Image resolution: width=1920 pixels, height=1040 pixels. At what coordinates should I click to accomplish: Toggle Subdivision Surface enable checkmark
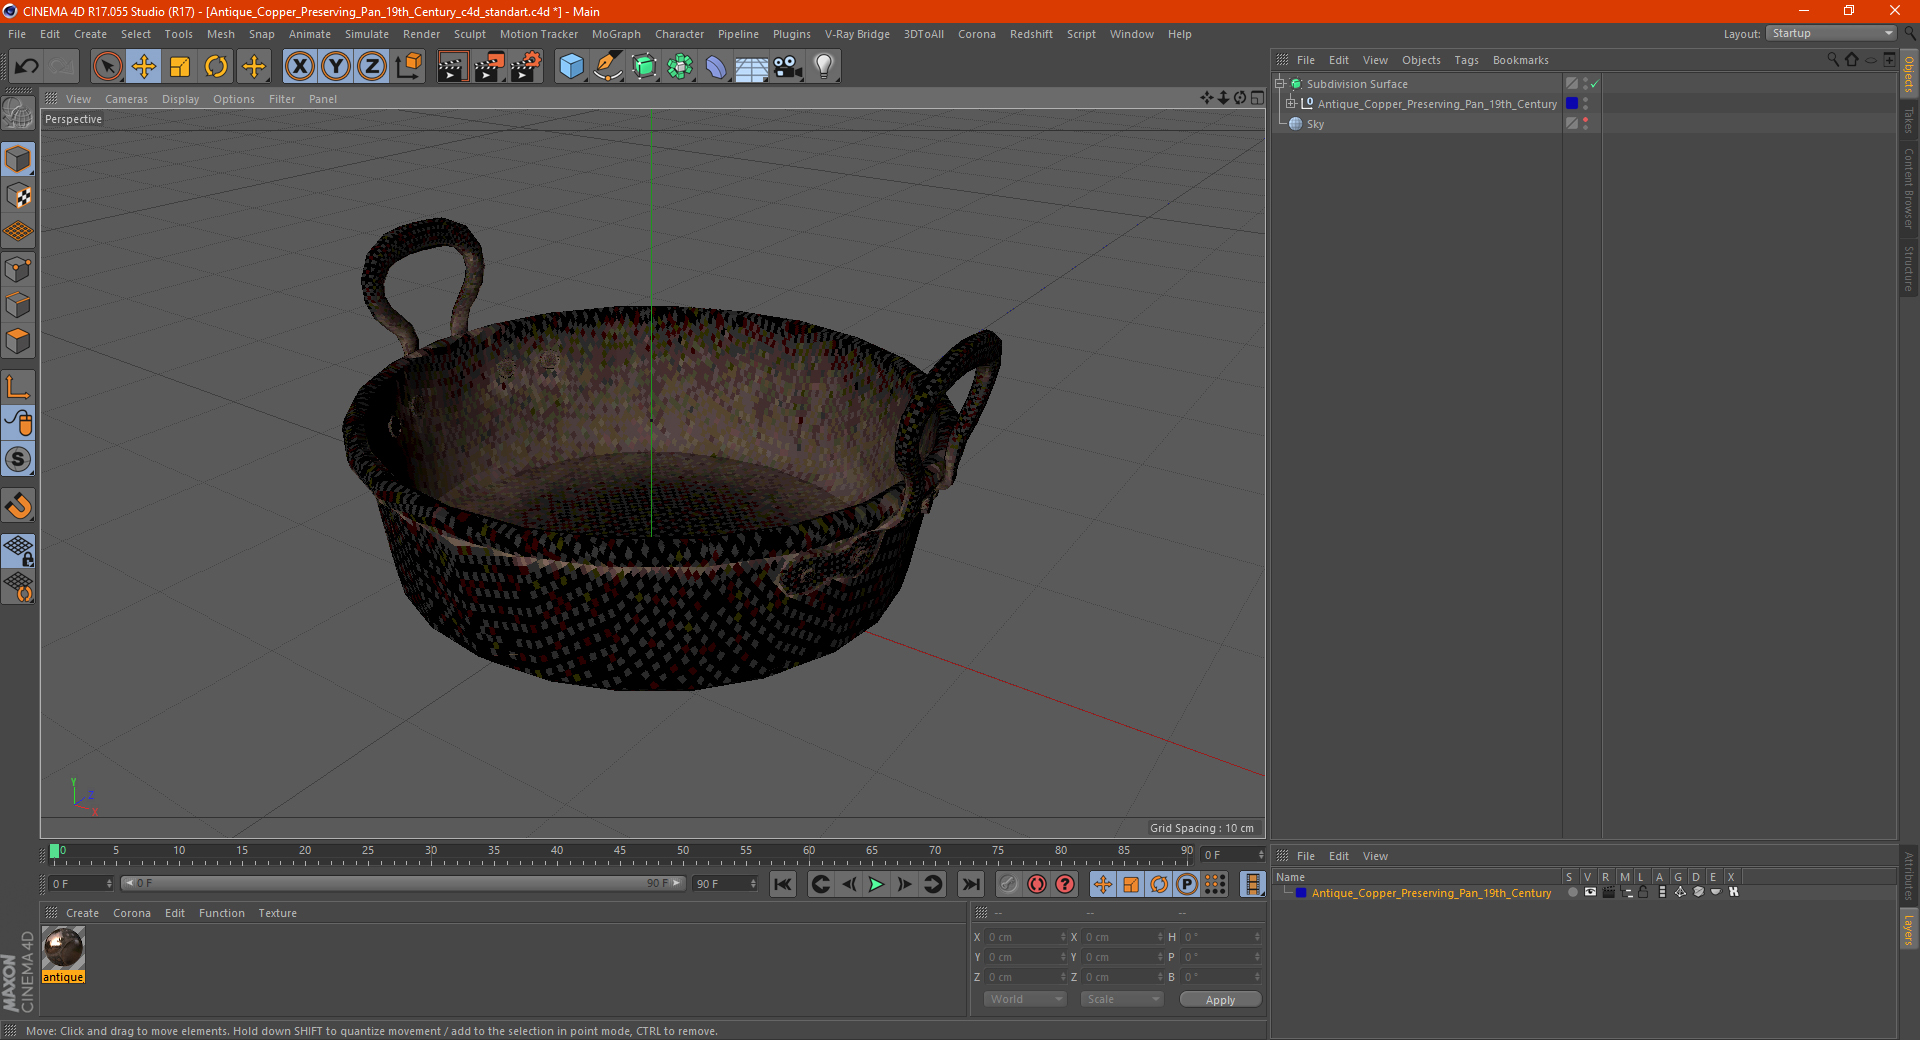[1595, 84]
